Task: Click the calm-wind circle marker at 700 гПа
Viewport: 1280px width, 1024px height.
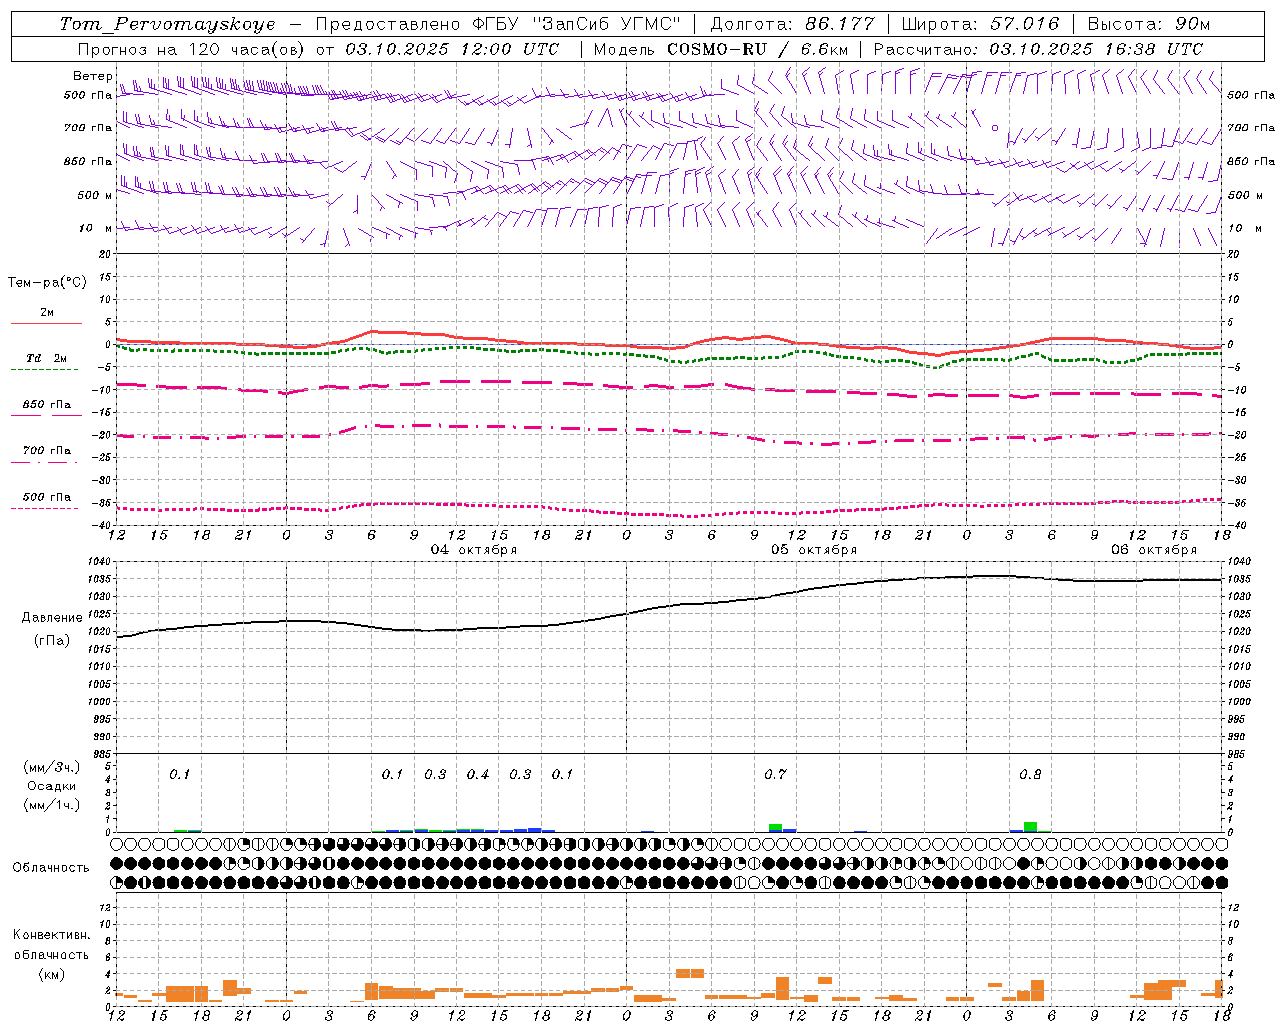Action: pyautogui.click(x=994, y=128)
